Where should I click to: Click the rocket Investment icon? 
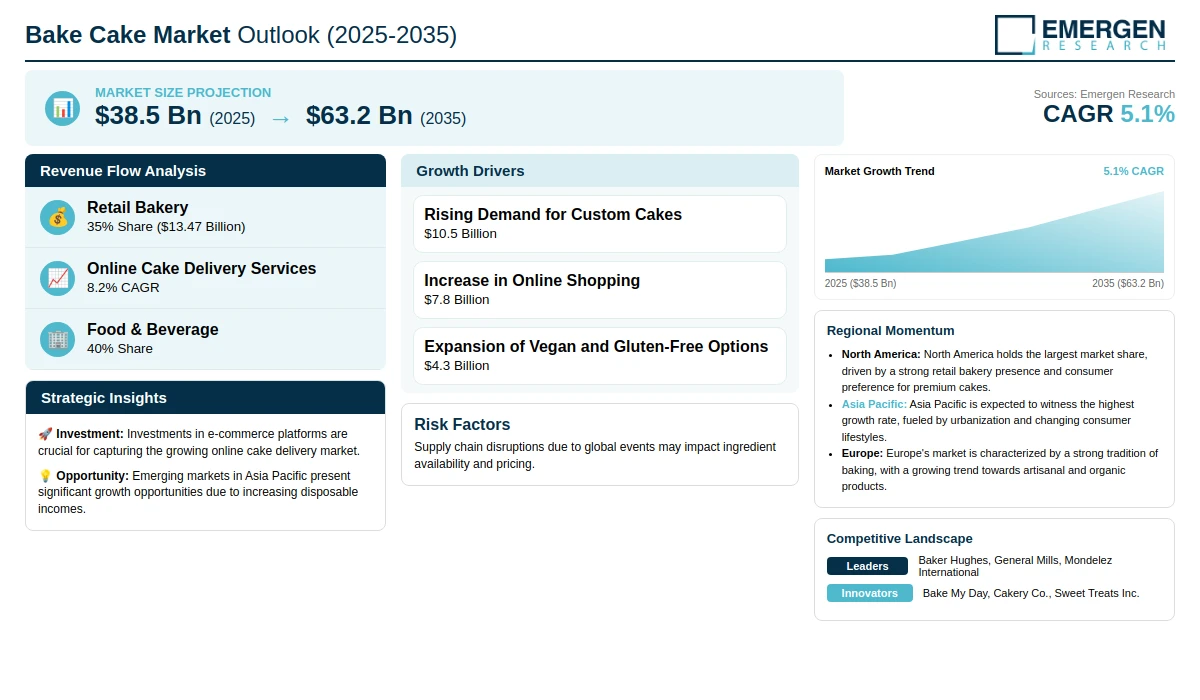point(45,434)
